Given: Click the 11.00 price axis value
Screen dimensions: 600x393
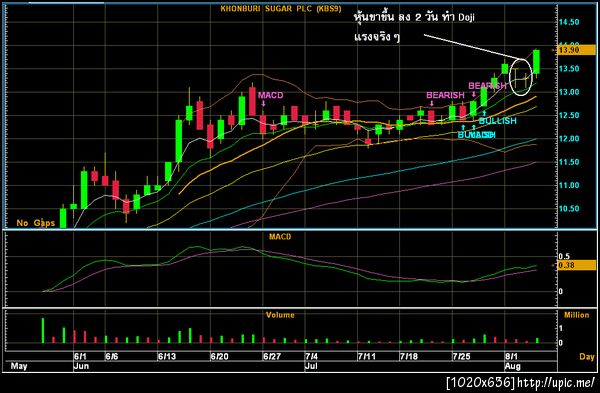Looking at the screenshot, I should click(x=569, y=186).
